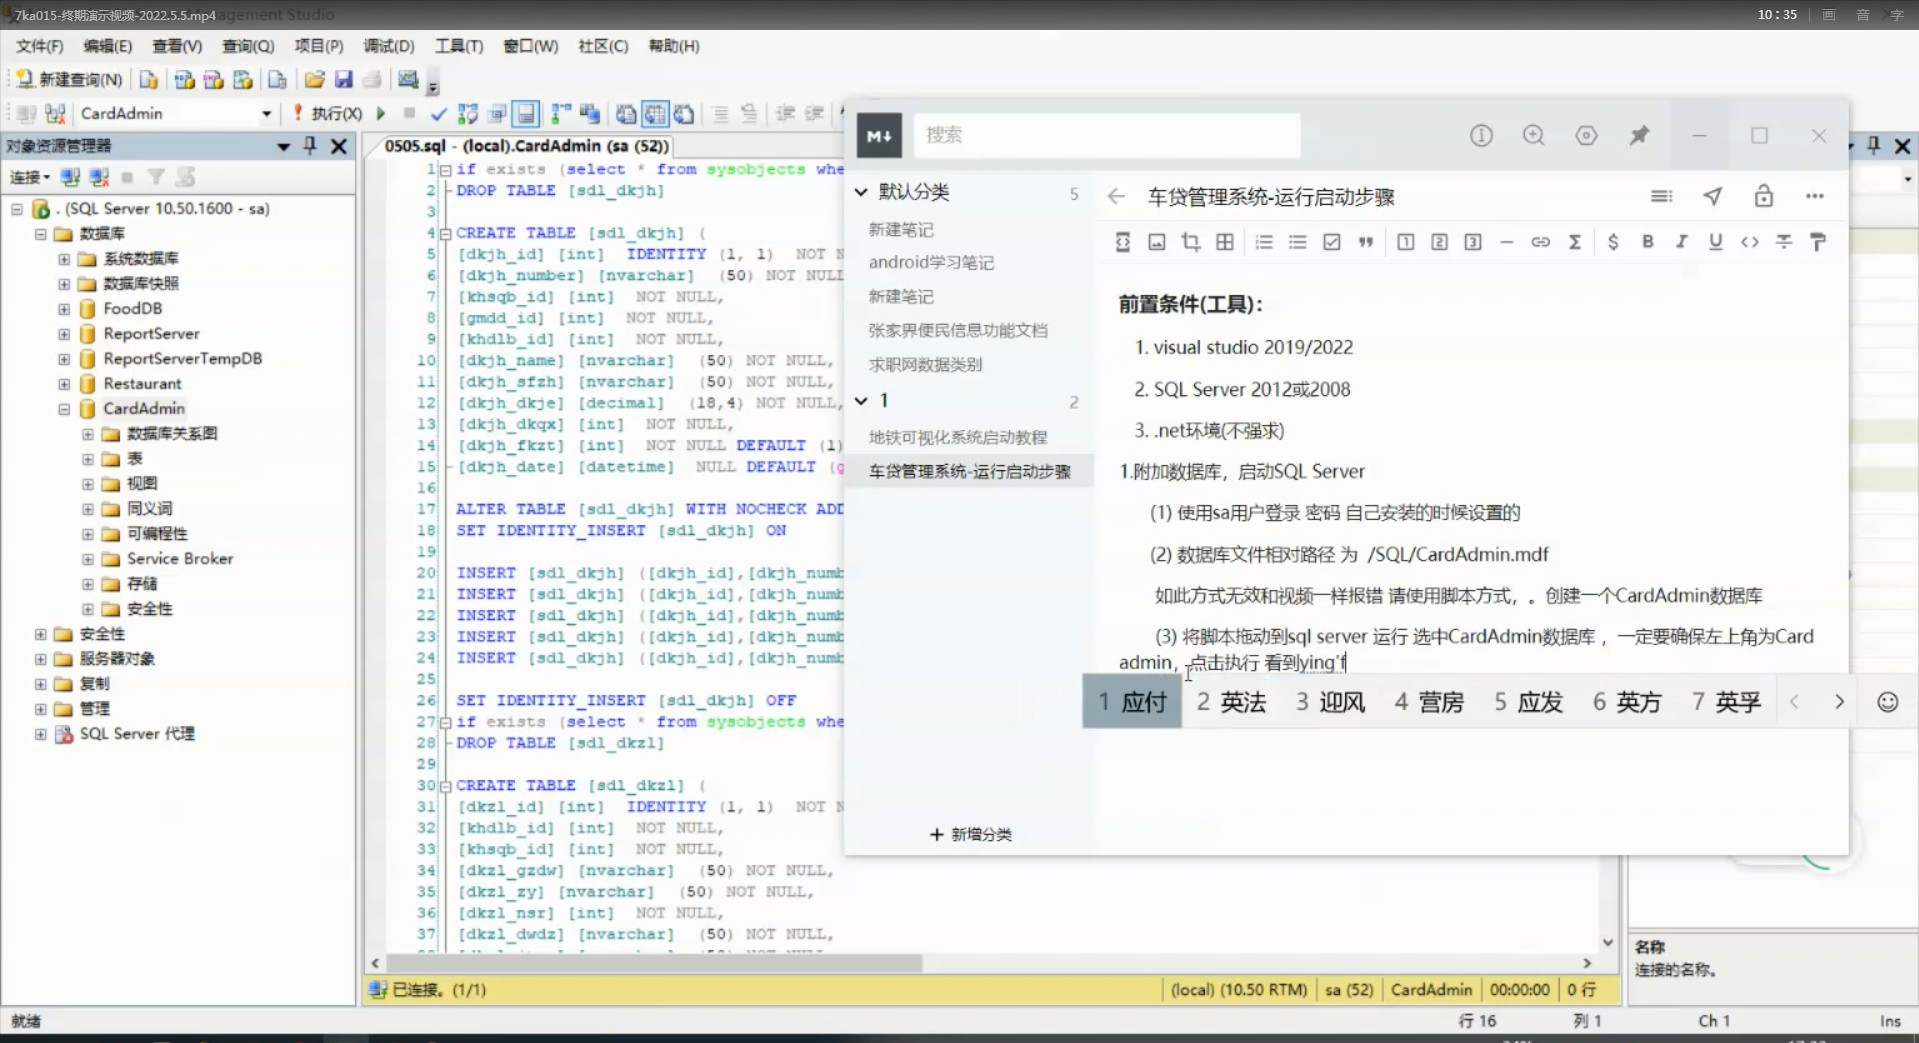The width and height of the screenshot is (1919, 1043).
Task: Expand the FoodDB database node
Action: tap(64, 309)
